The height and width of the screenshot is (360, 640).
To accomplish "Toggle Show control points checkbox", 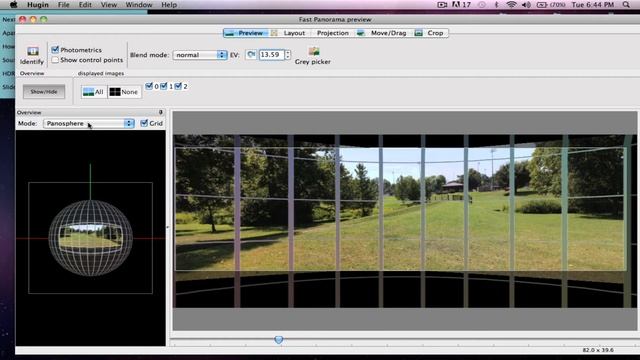I will 55,60.
